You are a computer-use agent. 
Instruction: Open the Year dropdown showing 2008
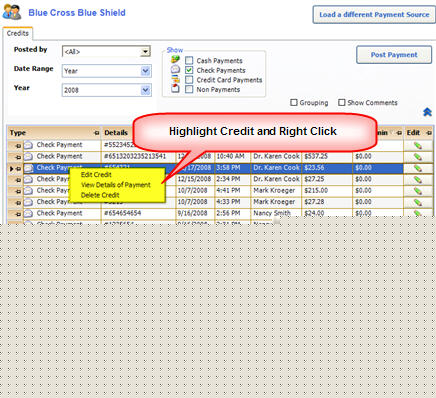click(x=145, y=90)
